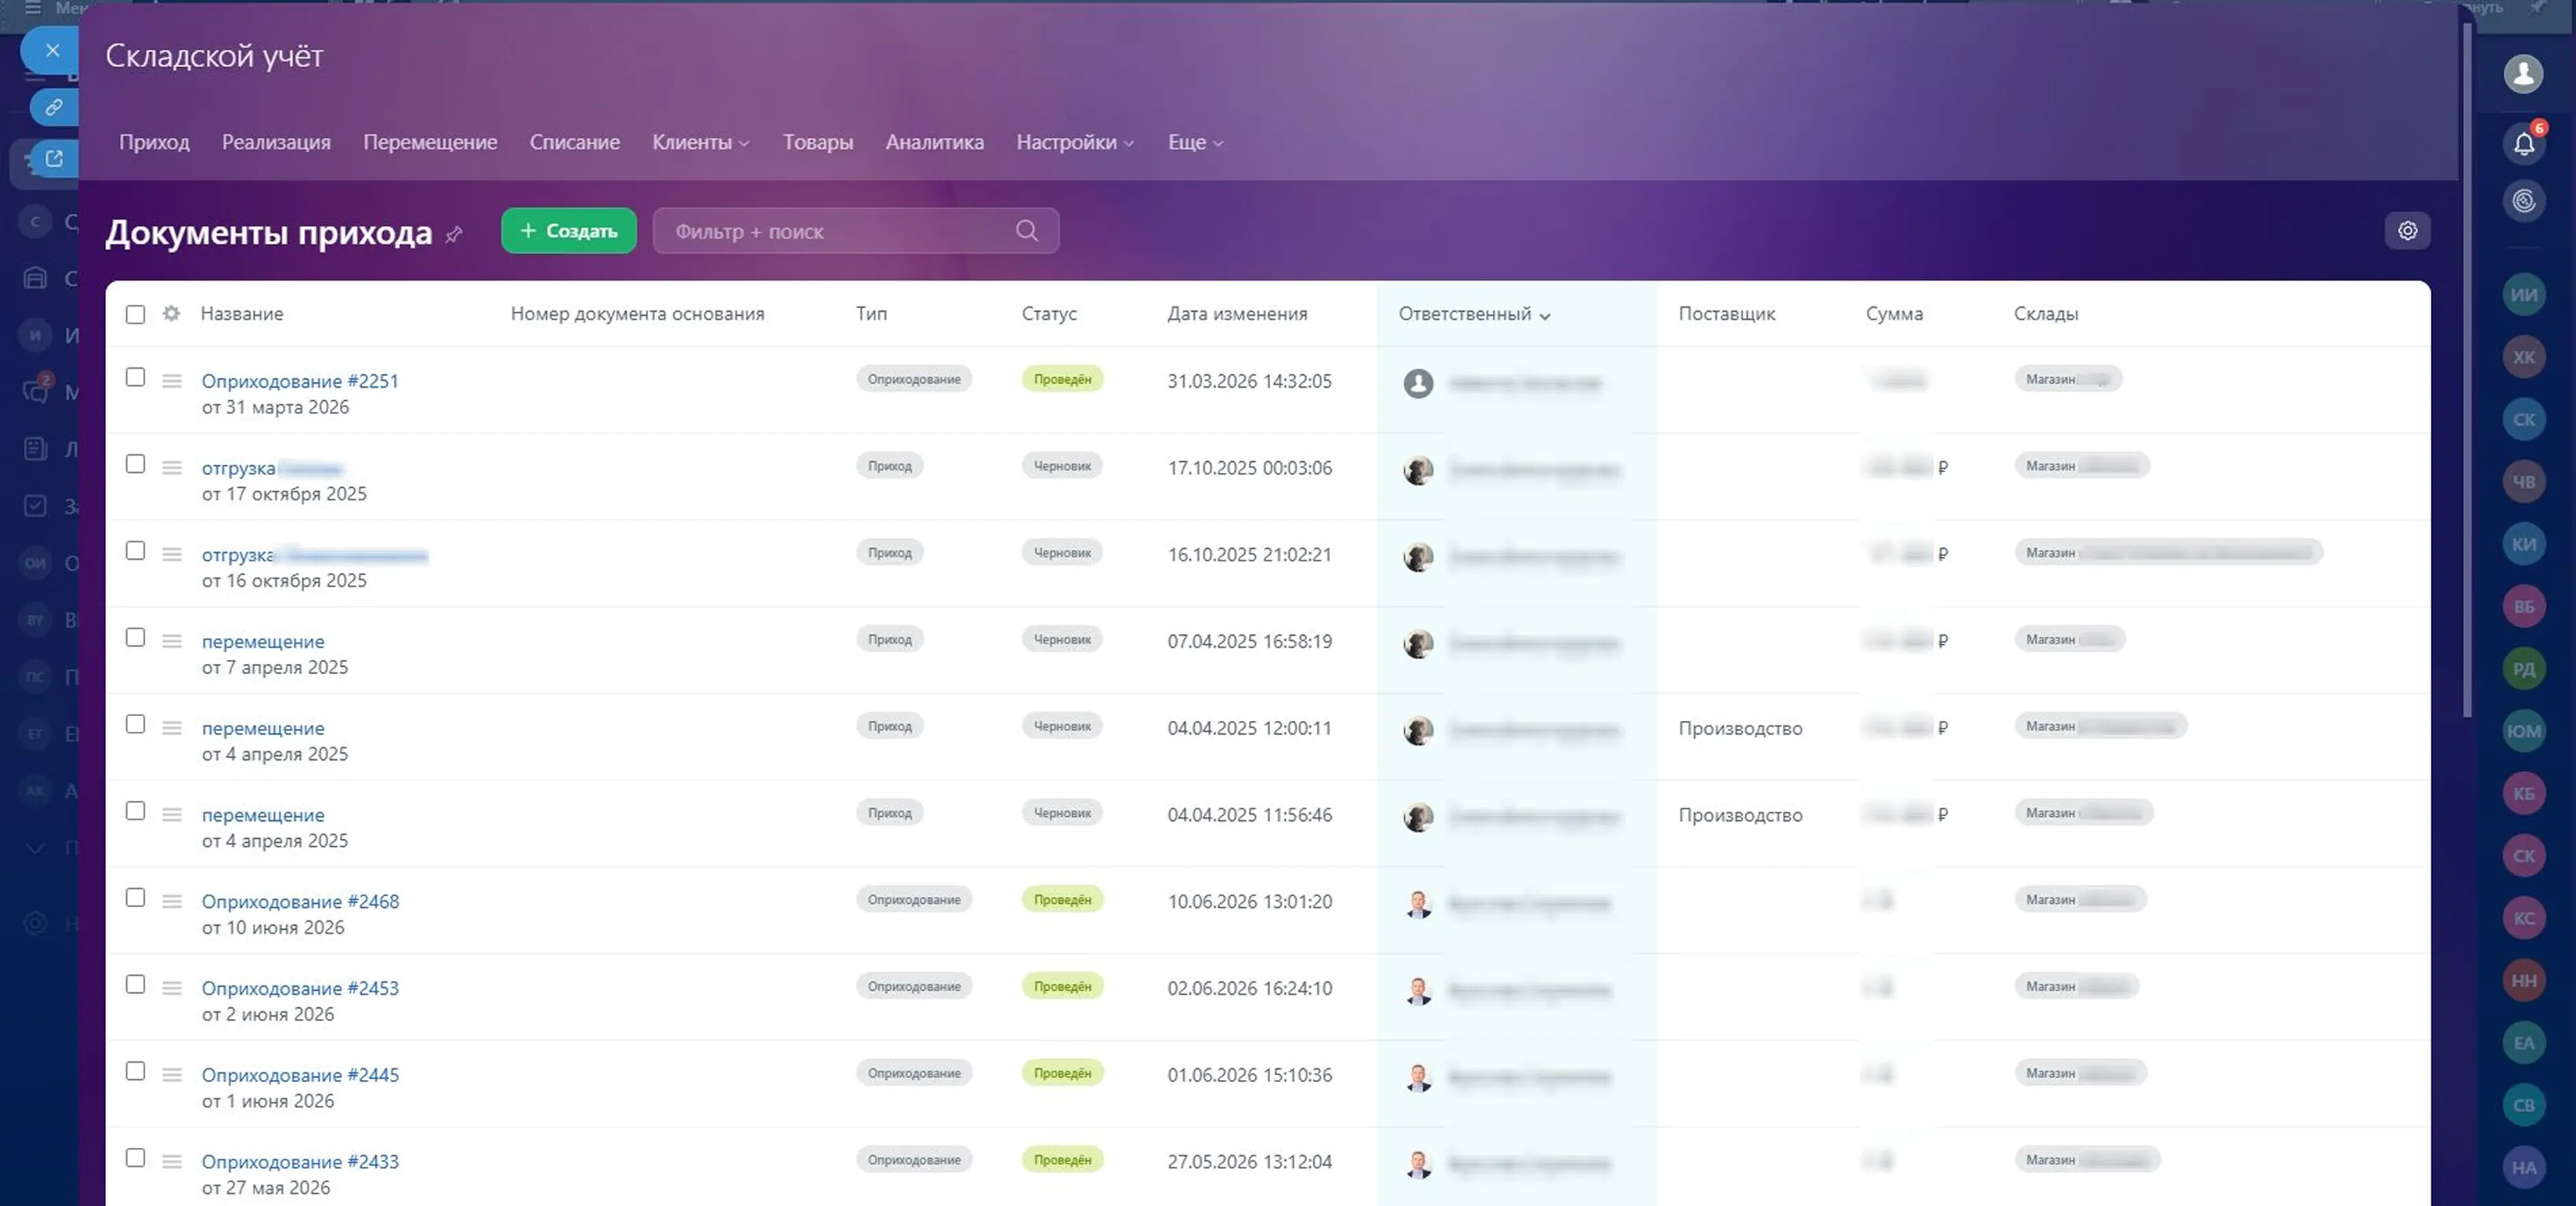This screenshot has width=2576, height=1206.
Task: Open the column settings gear in table header
Action: coord(171,313)
